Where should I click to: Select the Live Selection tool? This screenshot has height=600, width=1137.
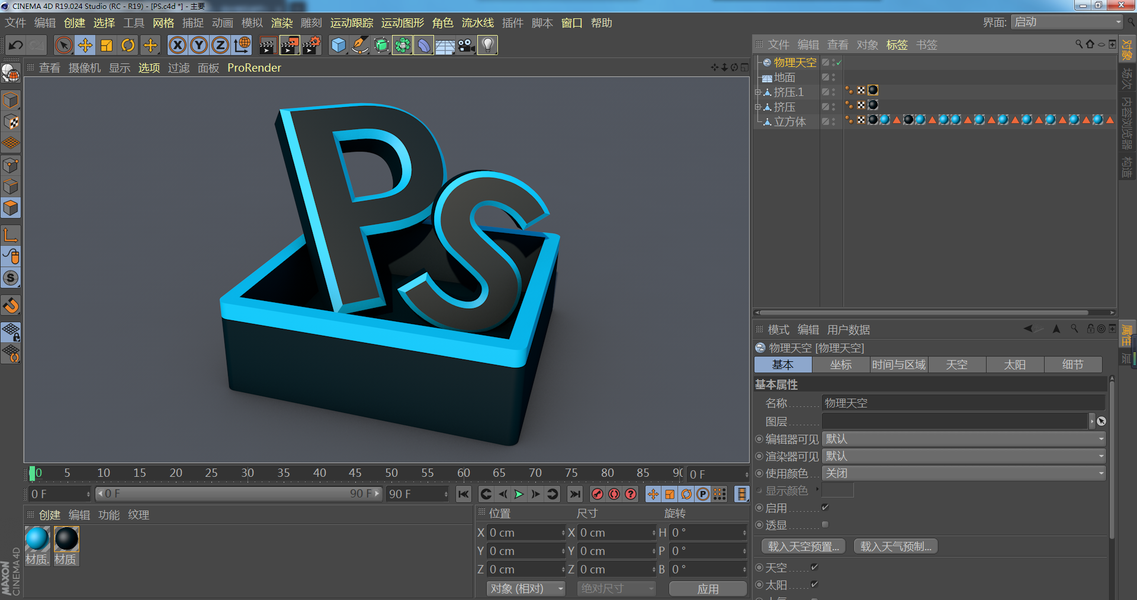tap(64, 45)
